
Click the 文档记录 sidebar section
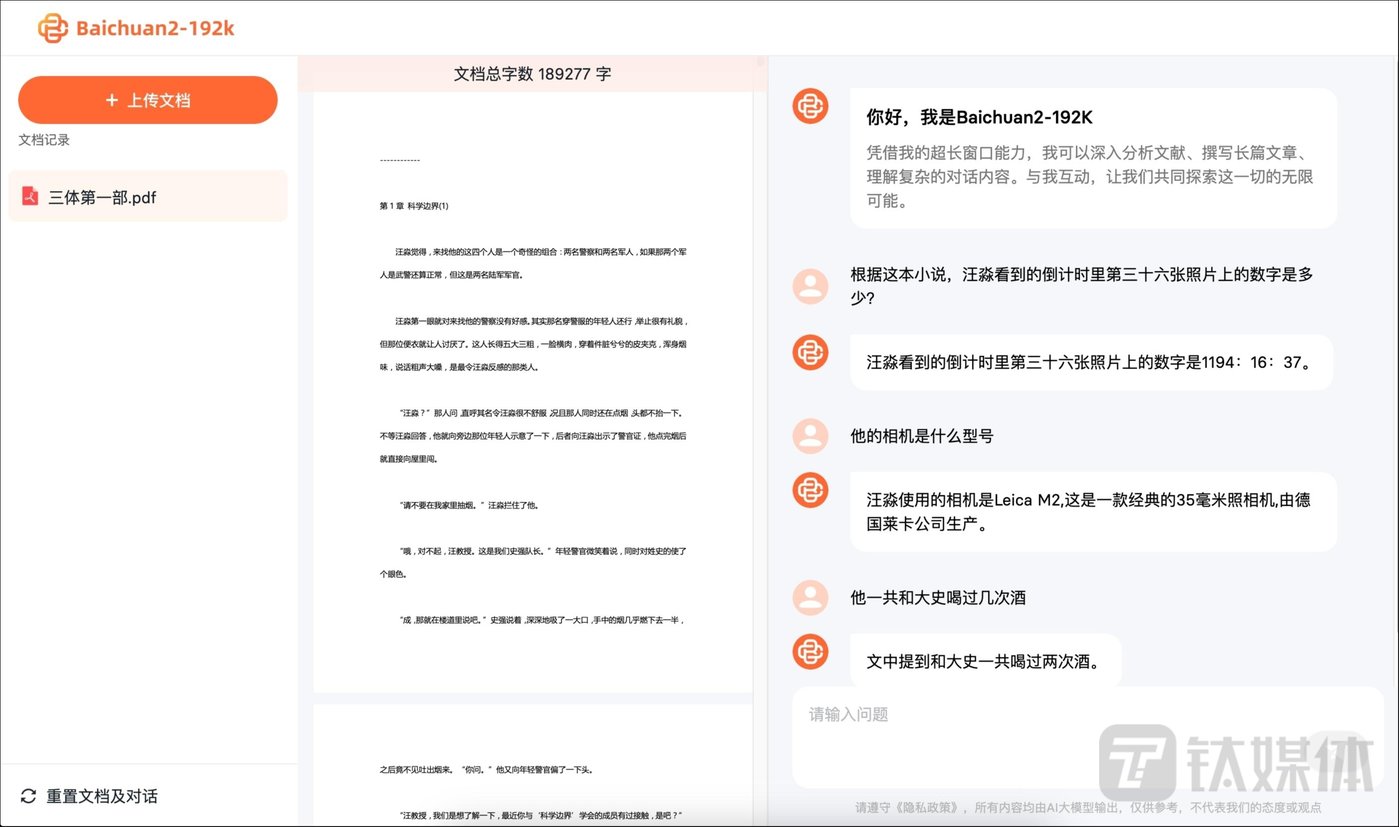(45, 139)
